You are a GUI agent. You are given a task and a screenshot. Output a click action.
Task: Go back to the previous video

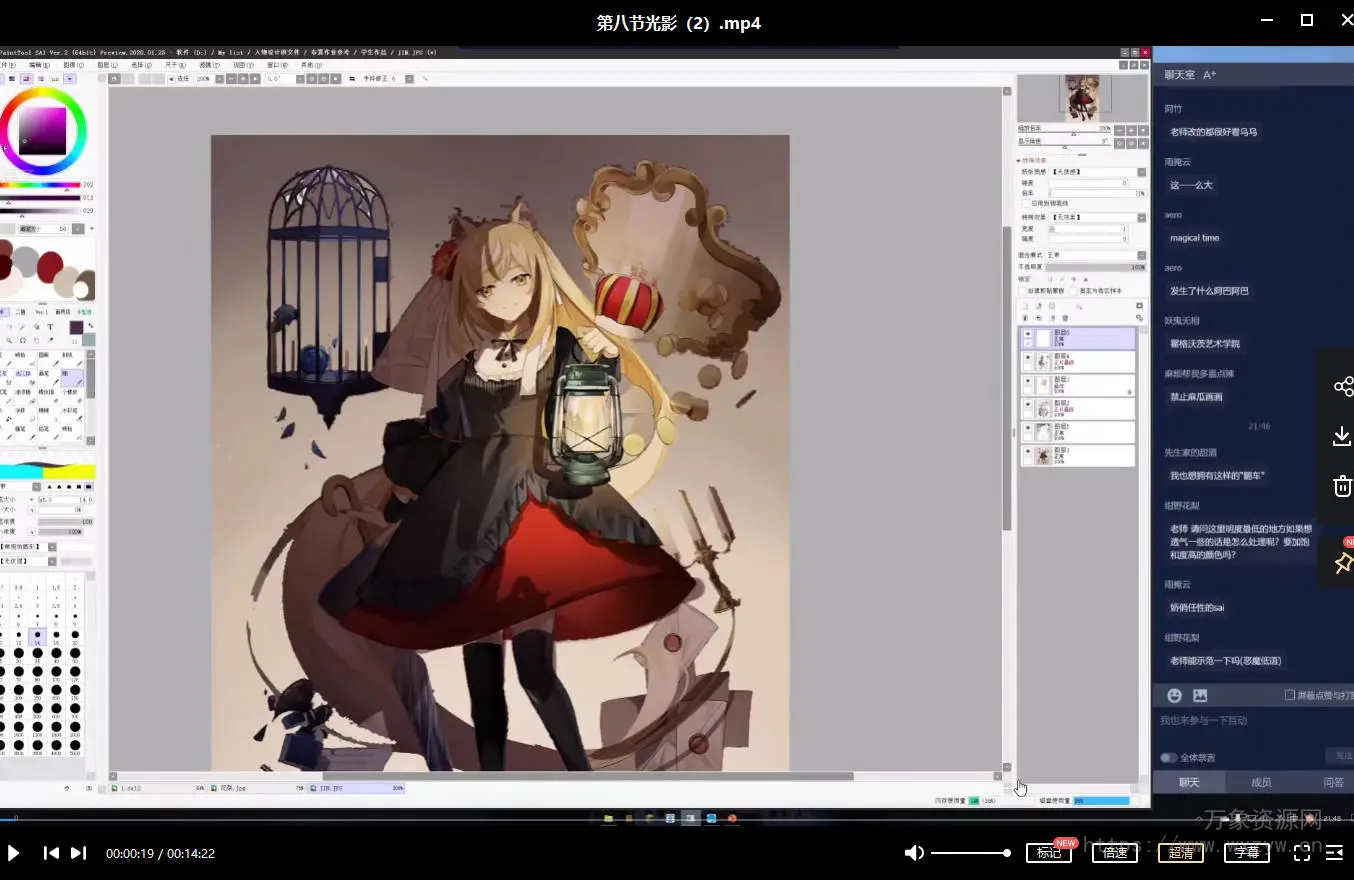point(51,853)
